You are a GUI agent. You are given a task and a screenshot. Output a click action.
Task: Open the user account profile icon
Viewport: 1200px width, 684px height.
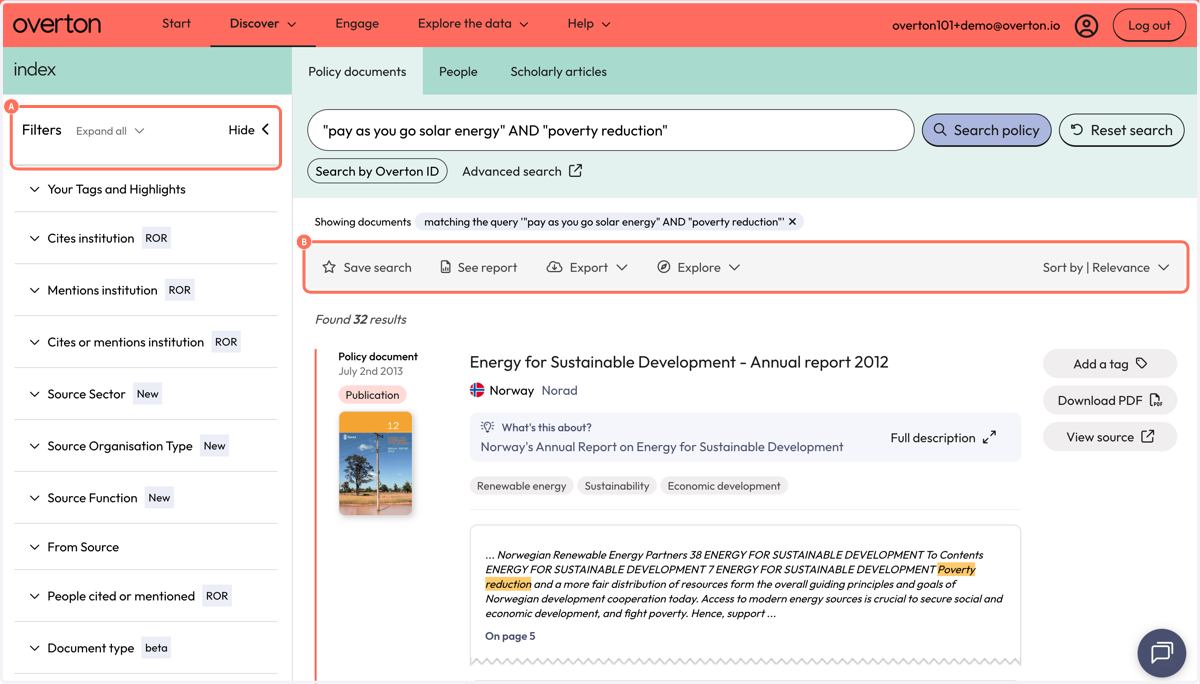tap(1086, 26)
